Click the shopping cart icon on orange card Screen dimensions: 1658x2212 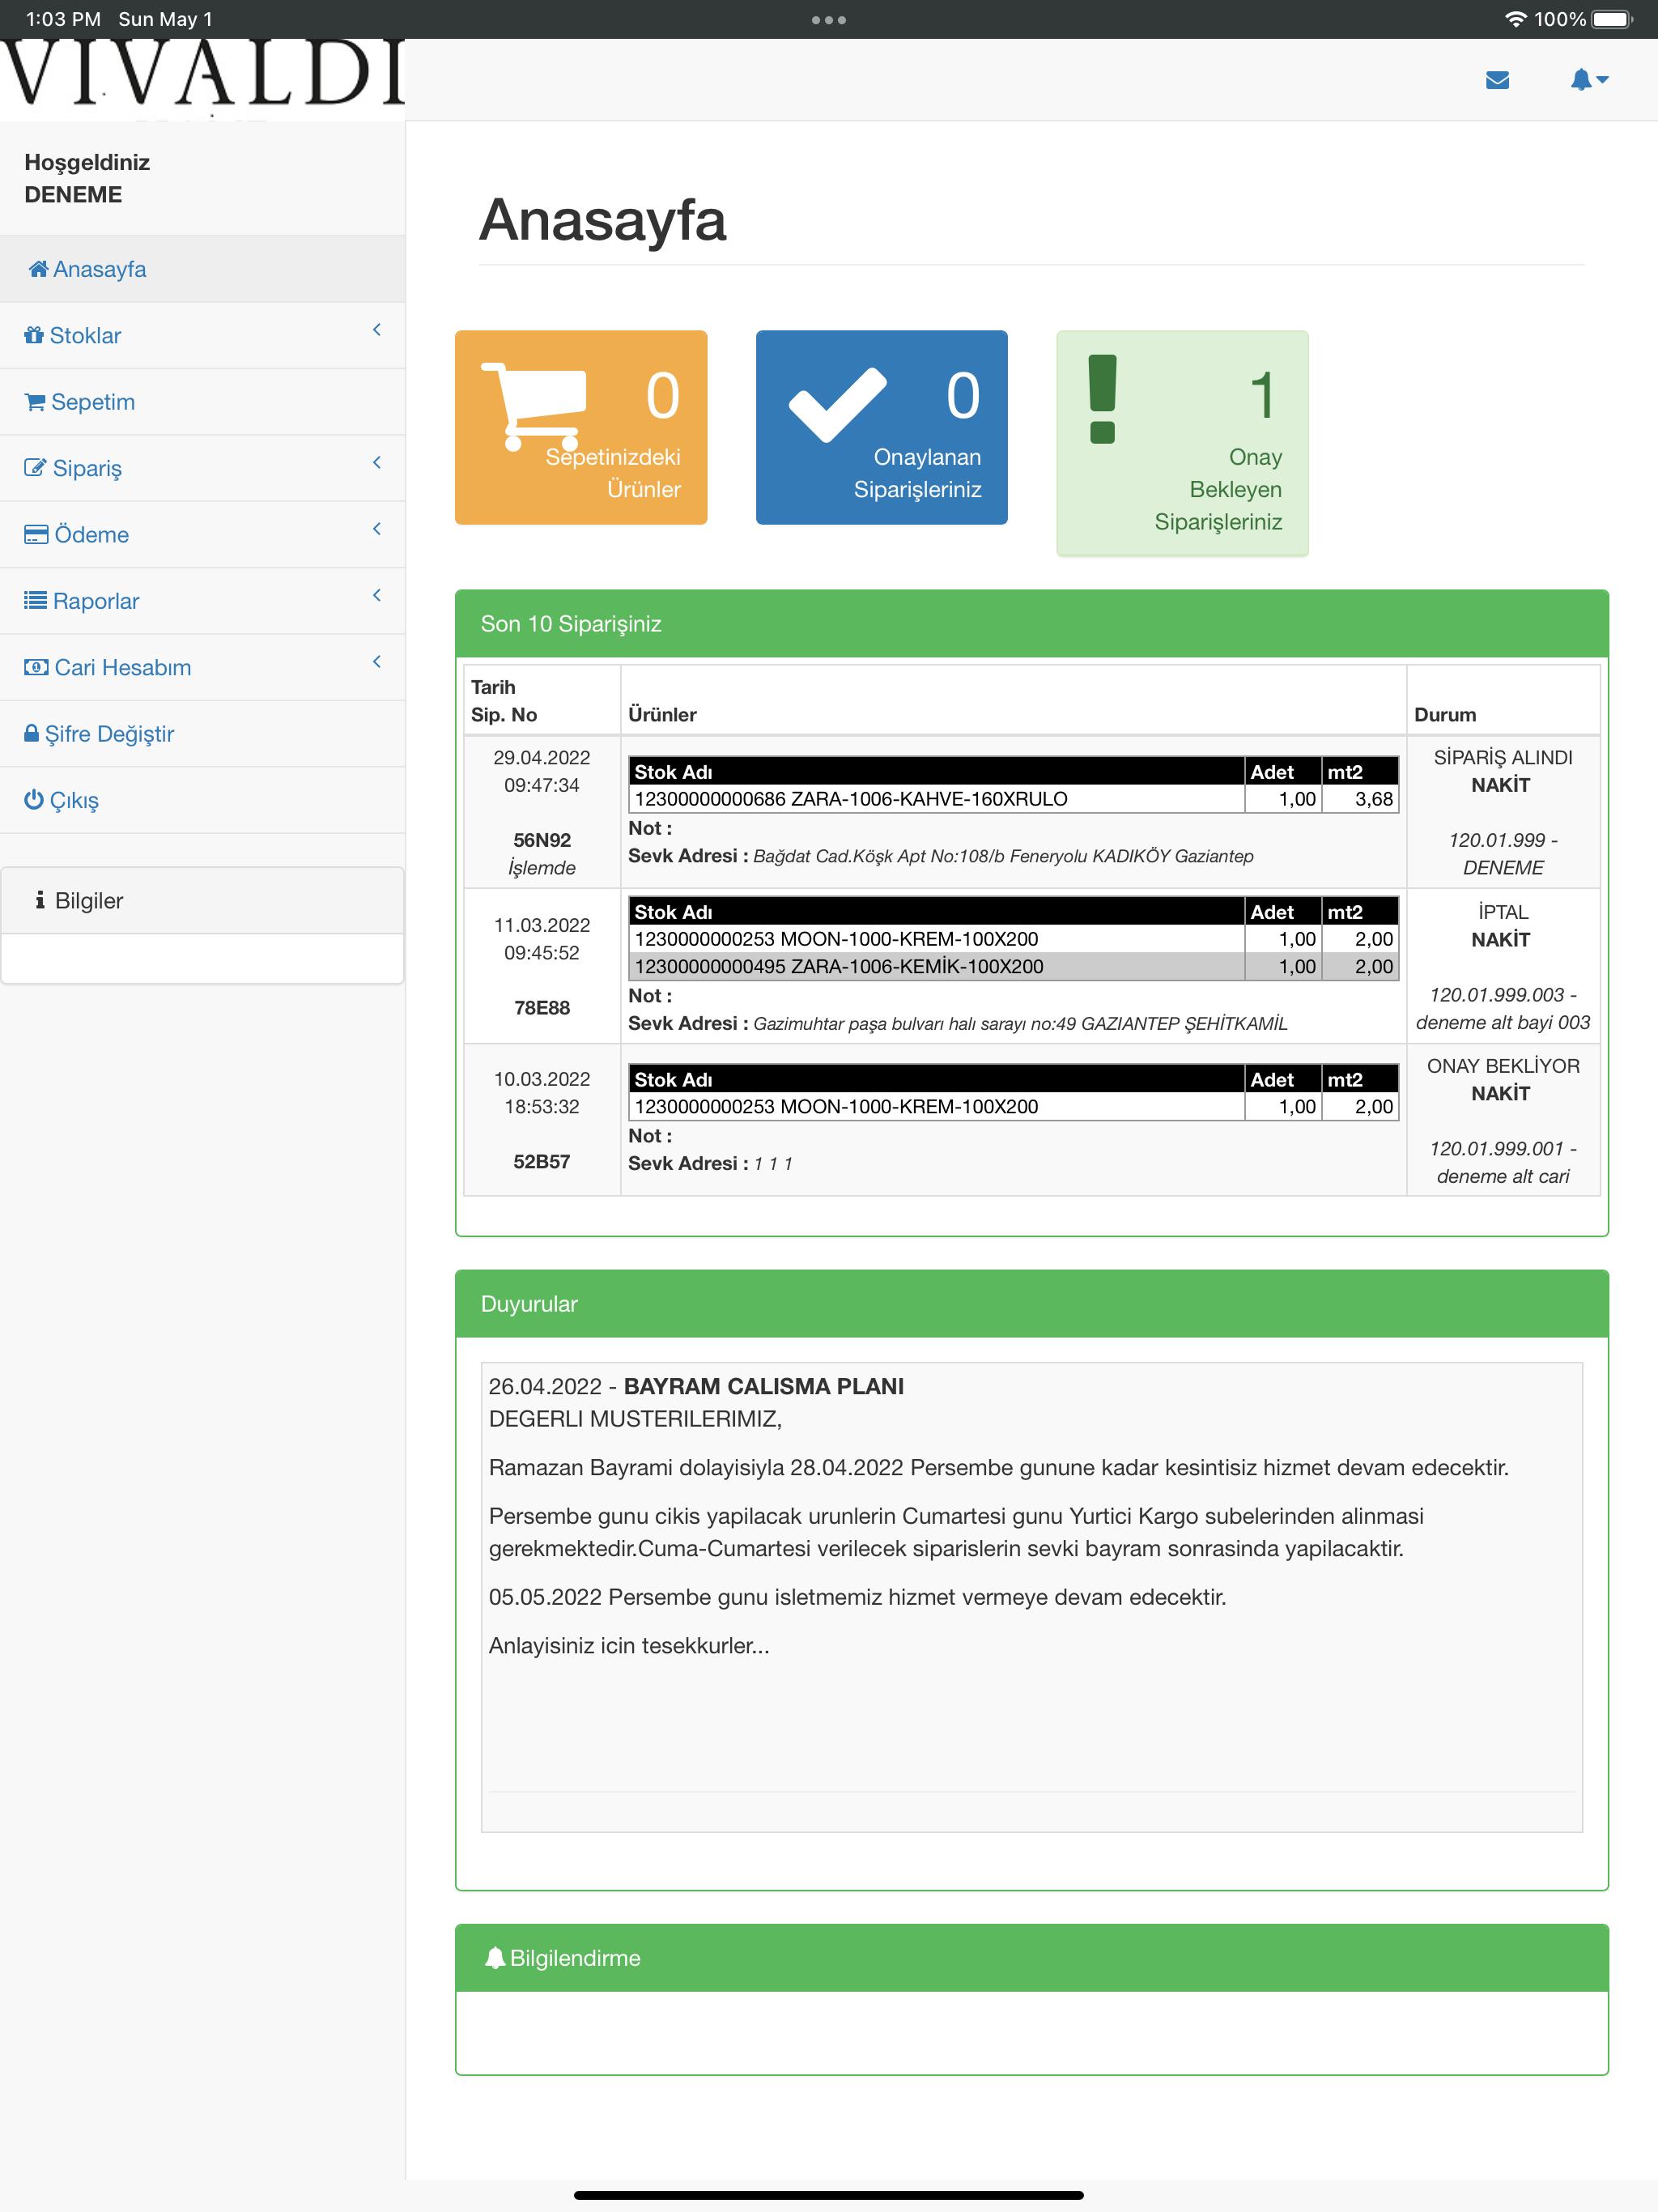pyautogui.click(x=533, y=406)
